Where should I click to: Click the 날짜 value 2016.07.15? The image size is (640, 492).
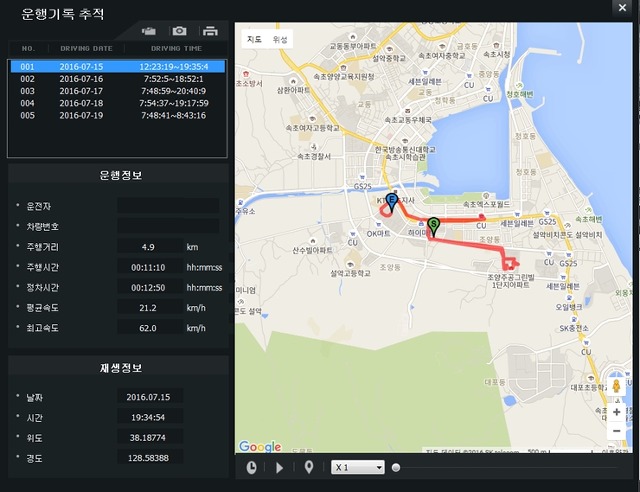150,397
